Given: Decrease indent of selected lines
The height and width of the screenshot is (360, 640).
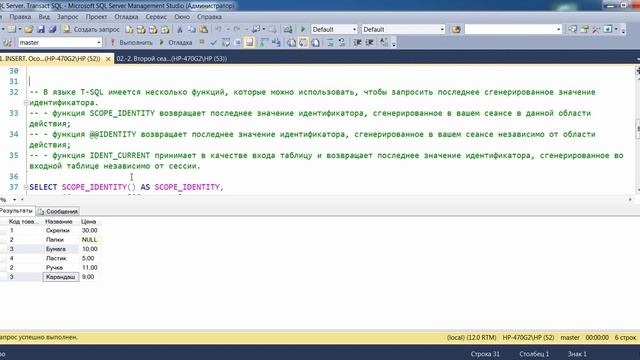Looking at the screenshot, I should [358, 42].
